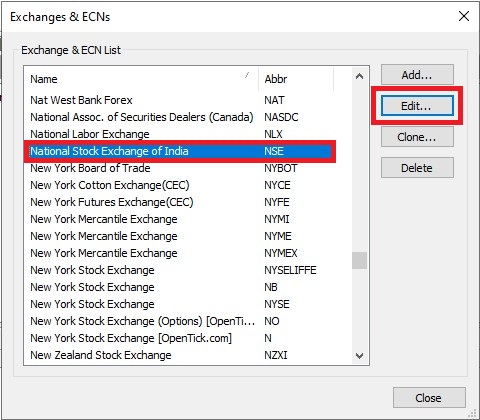This screenshot has width=480, height=420.
Task: Click the list scroll up arrow
Action: (x=359, y=76)
